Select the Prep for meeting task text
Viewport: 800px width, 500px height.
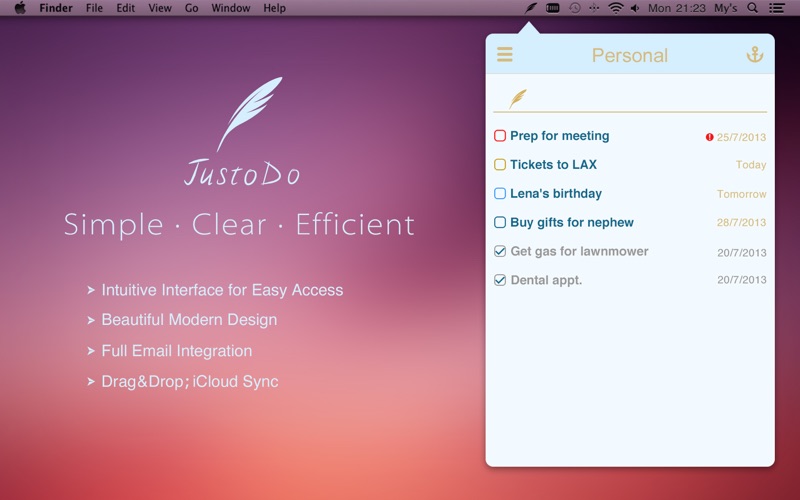click(560, 136)
